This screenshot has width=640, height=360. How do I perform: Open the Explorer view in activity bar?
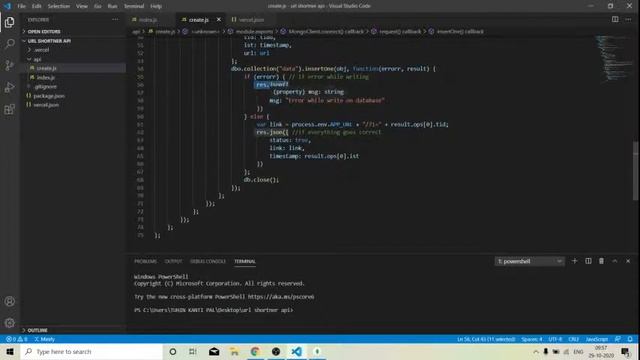coord(9,22)
